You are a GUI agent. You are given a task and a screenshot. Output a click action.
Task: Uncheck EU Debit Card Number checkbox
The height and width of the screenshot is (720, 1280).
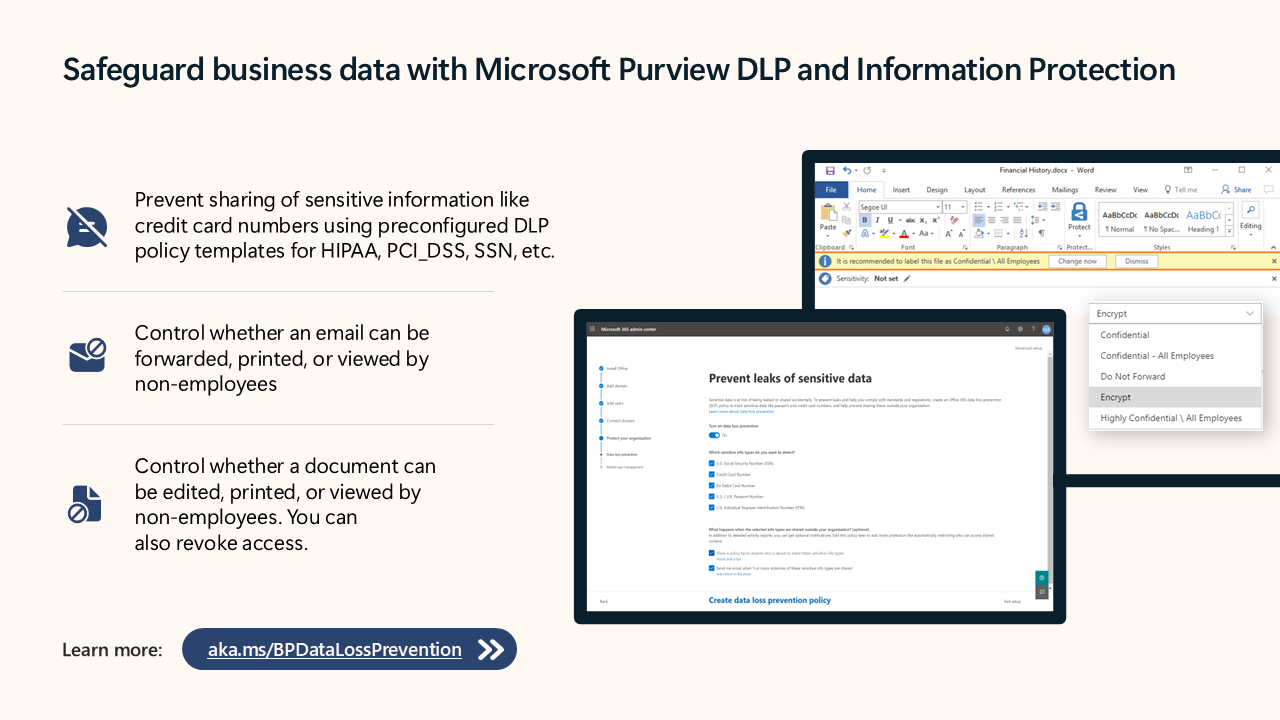711,485
